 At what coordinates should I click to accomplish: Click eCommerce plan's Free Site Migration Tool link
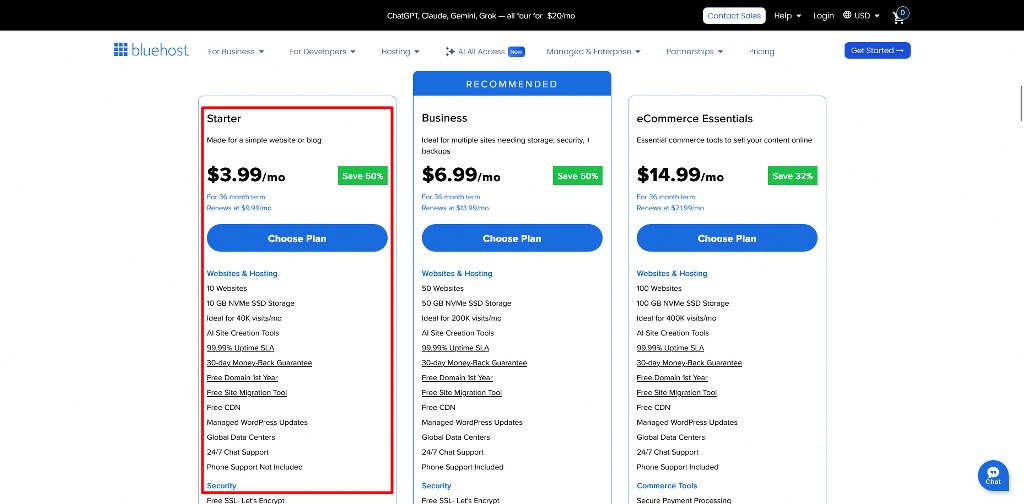pos(677,393)
